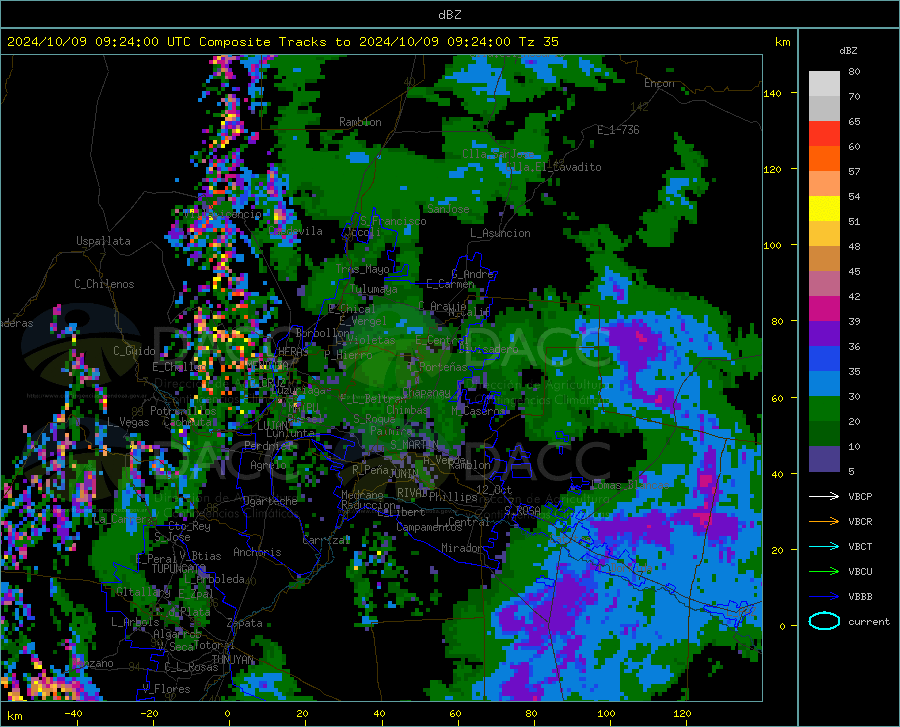Click the Phillips map label

click(453, 497)
